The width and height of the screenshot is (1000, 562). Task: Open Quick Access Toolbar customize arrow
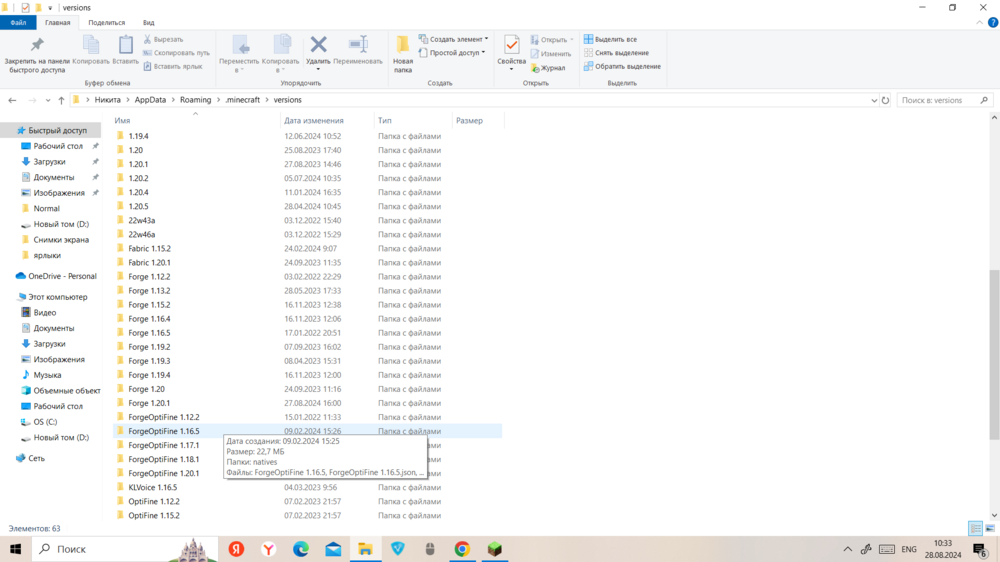pos(50,8)
